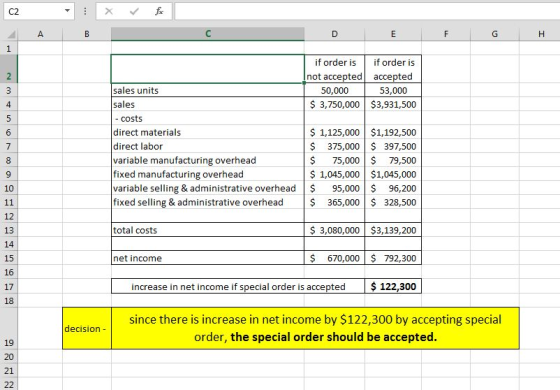Click the cell with $ 3,080,000
The height and width of the screenshot is (390, 560).
(334, 230)
